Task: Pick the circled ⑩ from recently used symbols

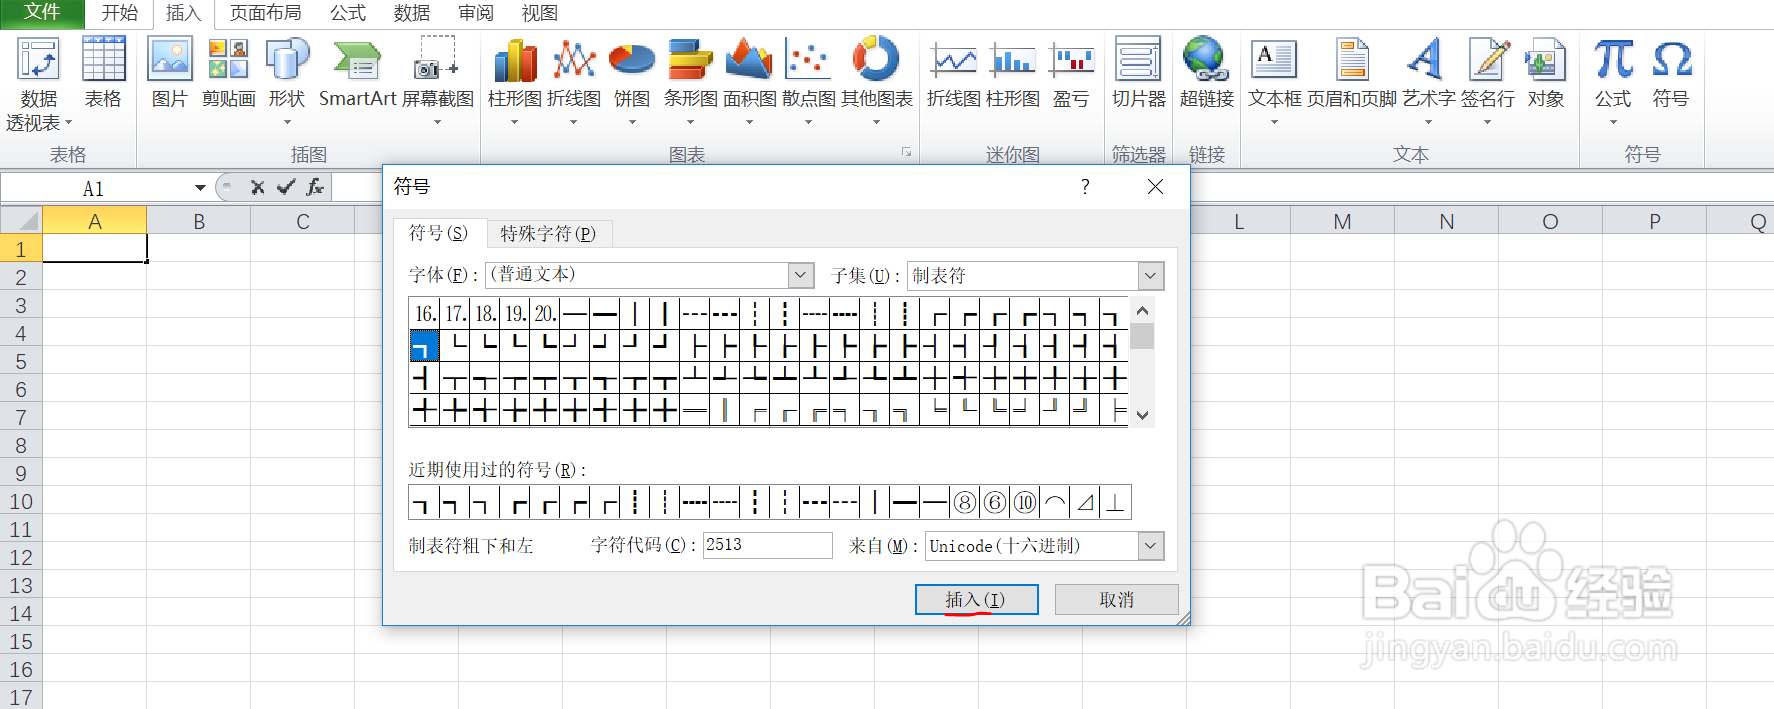Action: [1024, 502]
